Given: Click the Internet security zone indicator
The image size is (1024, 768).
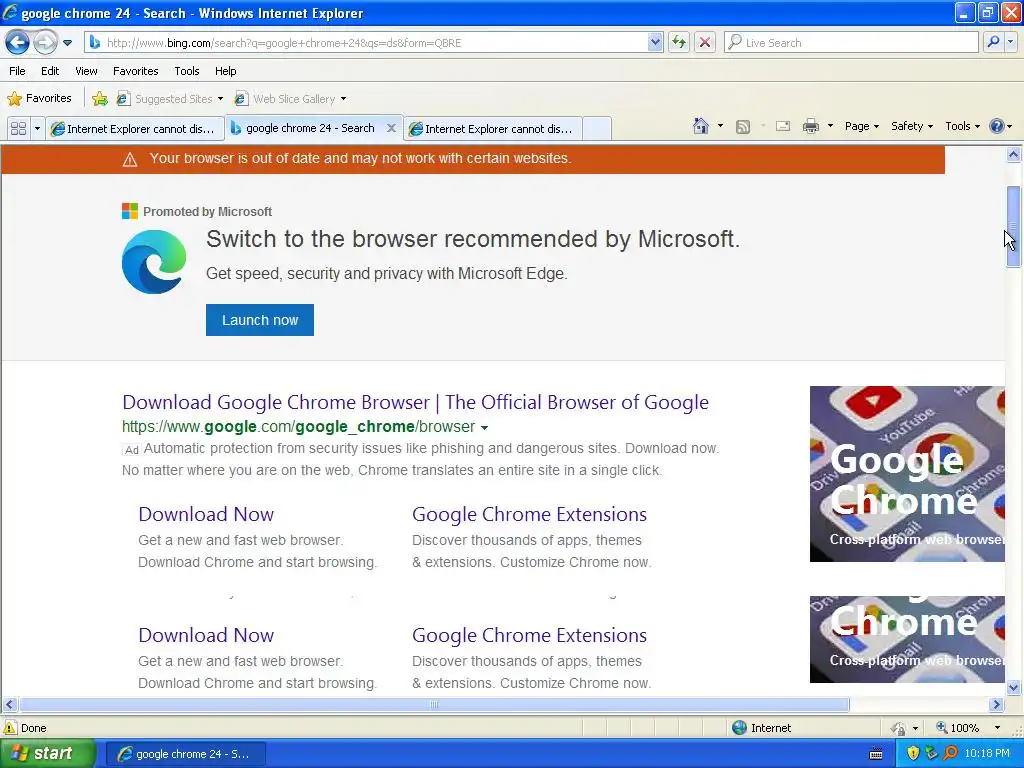Looking at the screenshot, I should (761, 728).
